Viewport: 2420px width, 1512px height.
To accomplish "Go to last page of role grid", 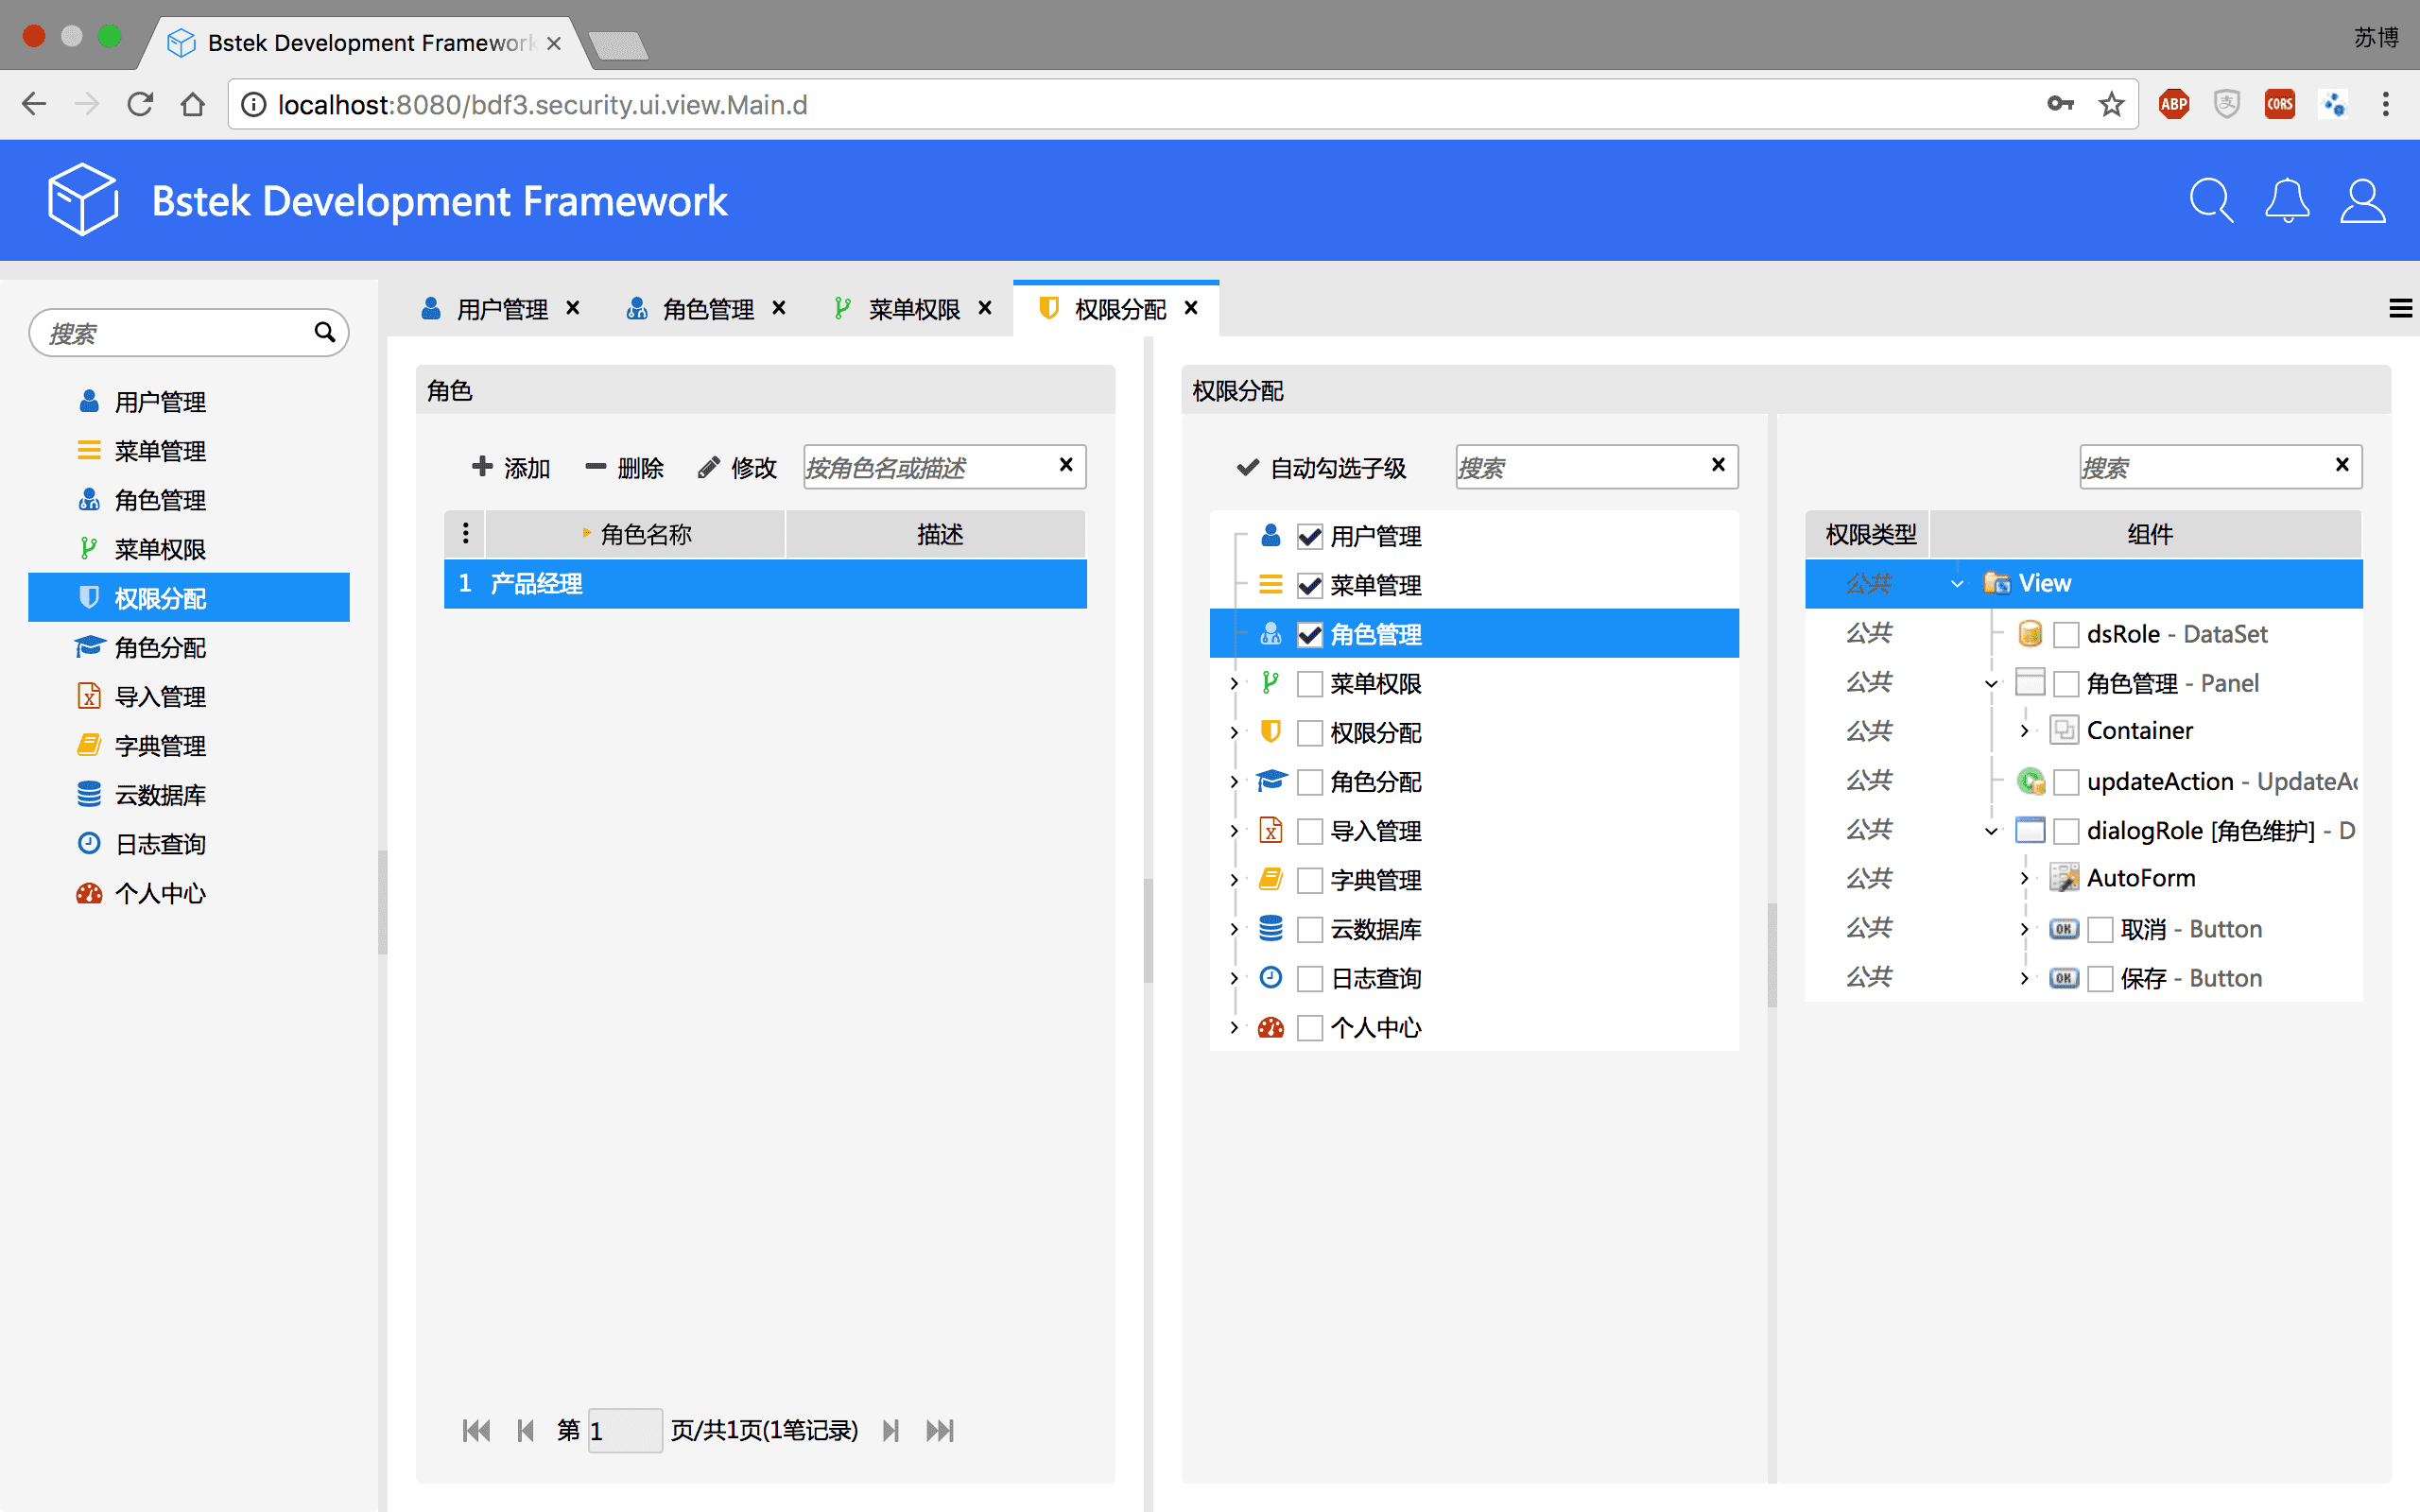I will tap(939, 1431).
